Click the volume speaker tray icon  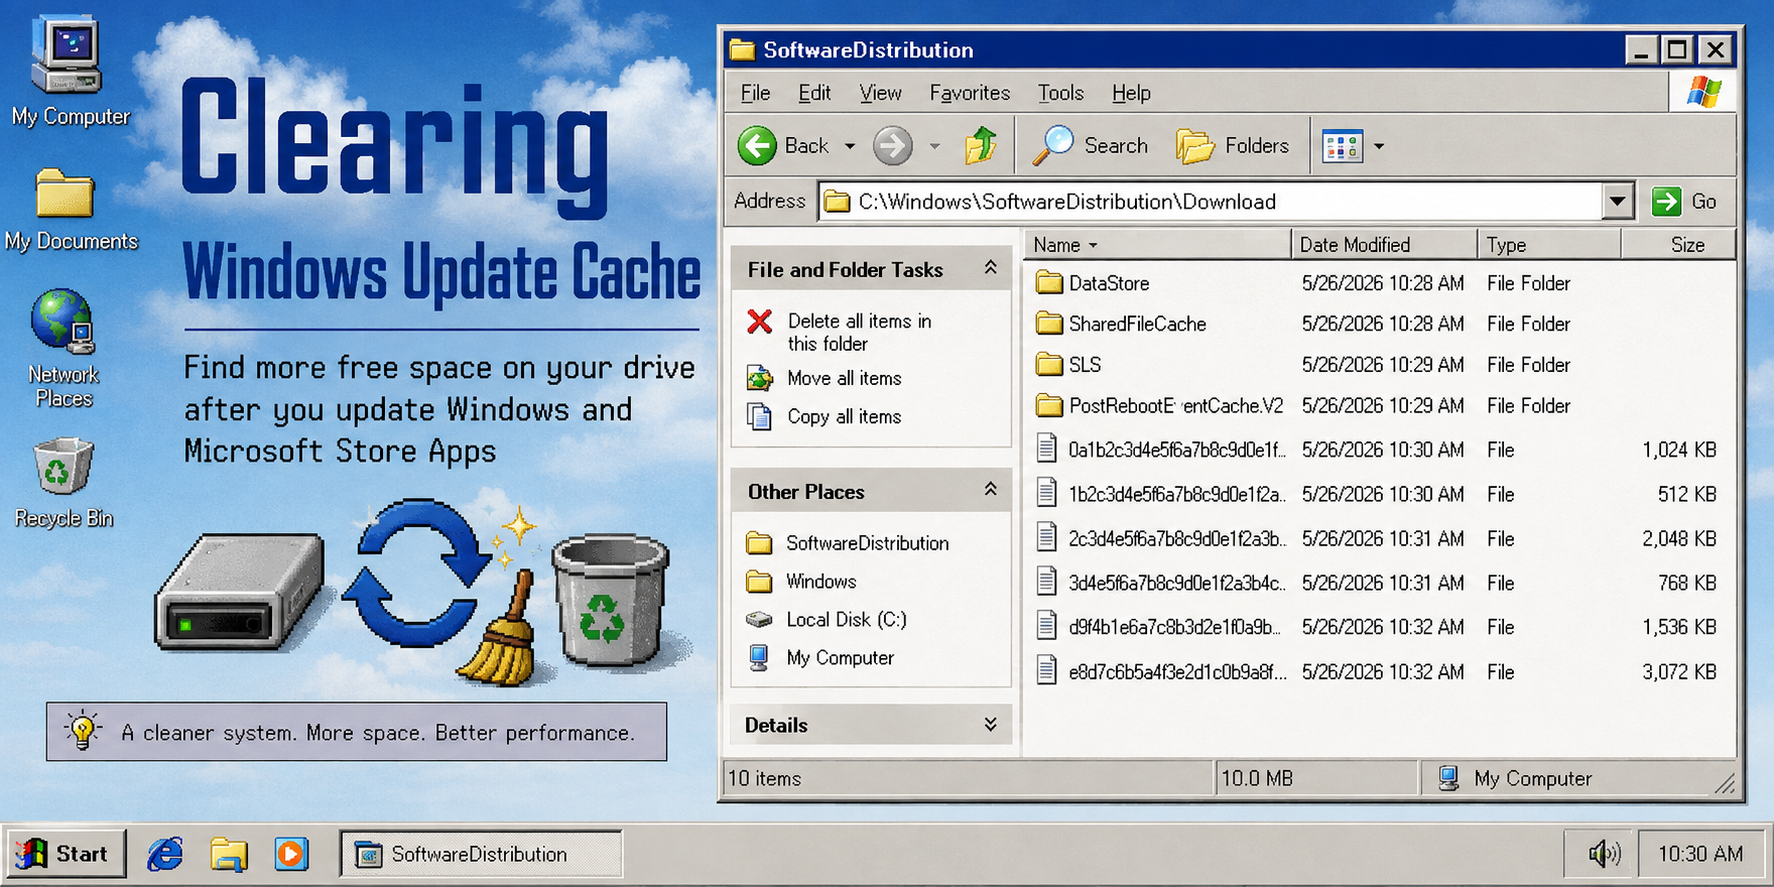(1605, 854)
